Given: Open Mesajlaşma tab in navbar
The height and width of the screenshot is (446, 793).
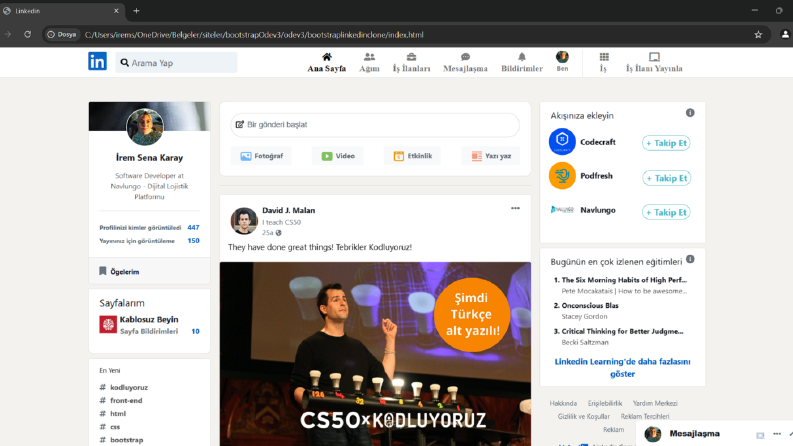Looking at the screenshot, I should pyautogui.click(x=465, y=63).
